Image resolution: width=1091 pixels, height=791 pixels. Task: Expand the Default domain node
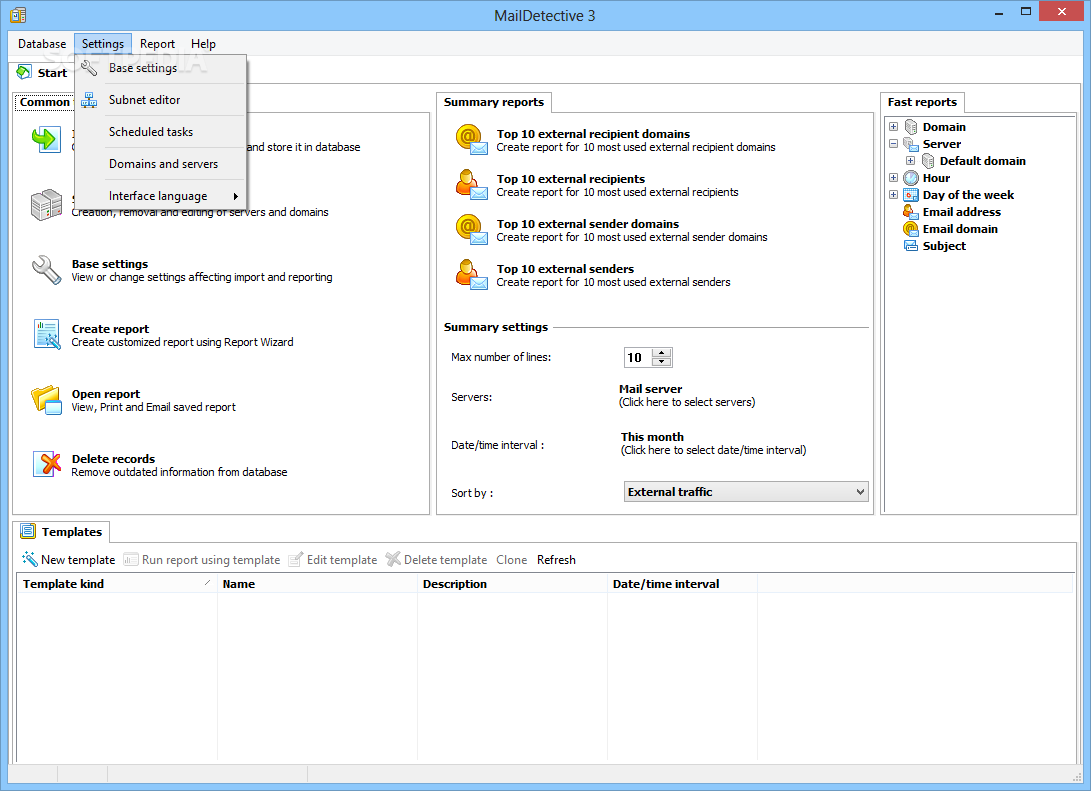point(910,161)
